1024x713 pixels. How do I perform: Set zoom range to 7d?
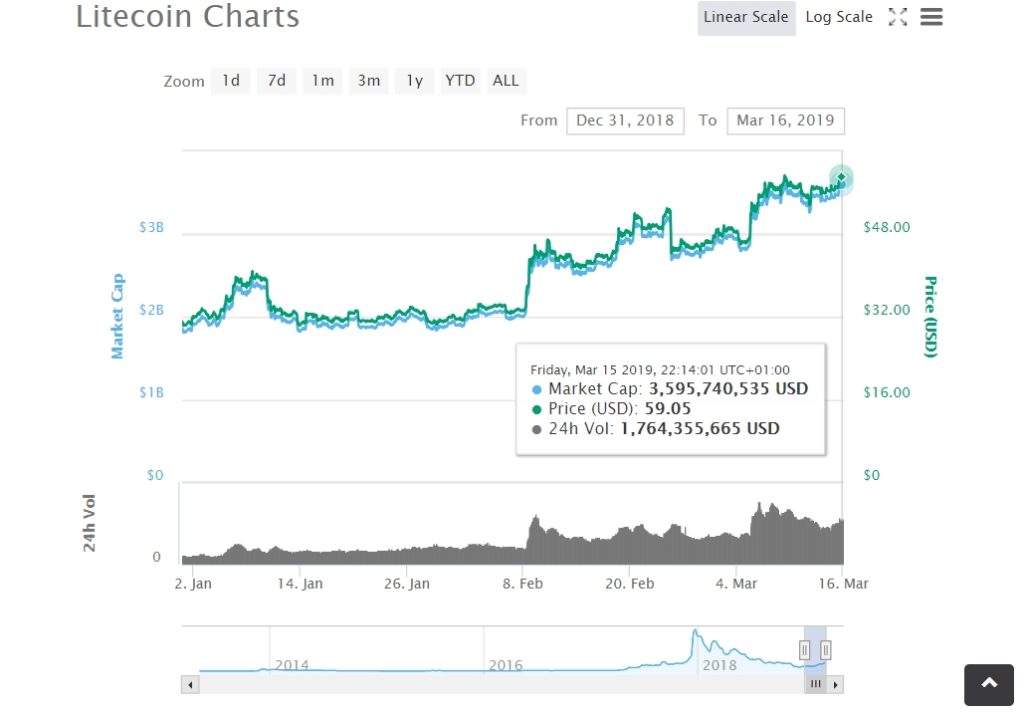click(276, 81)
